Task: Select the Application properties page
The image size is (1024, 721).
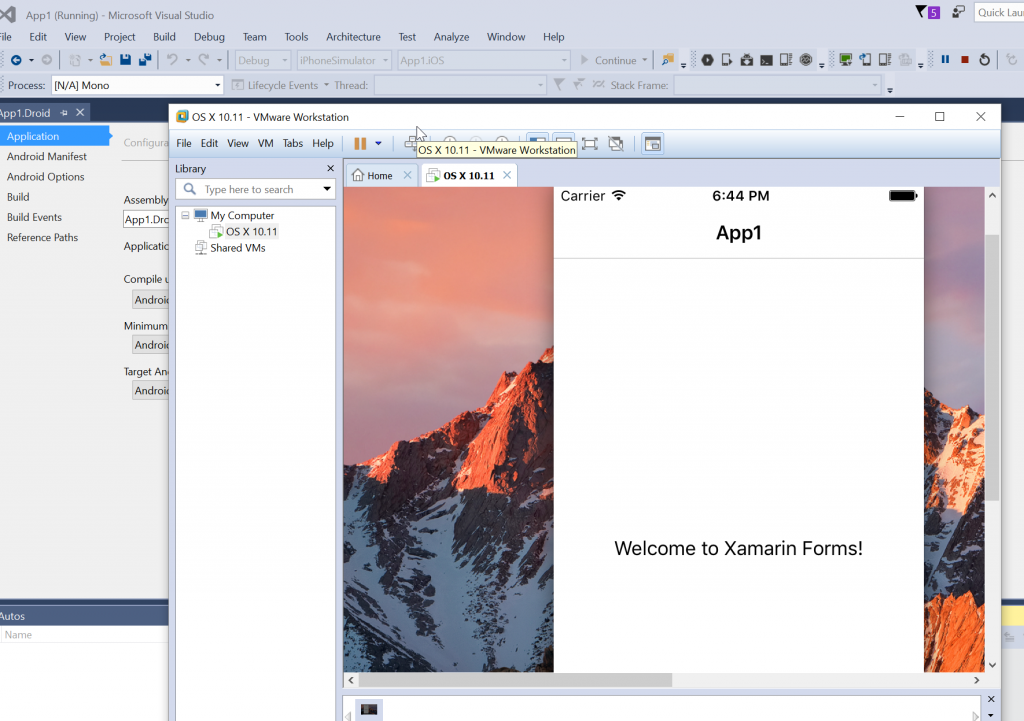Action: click(x=55, y=136)
